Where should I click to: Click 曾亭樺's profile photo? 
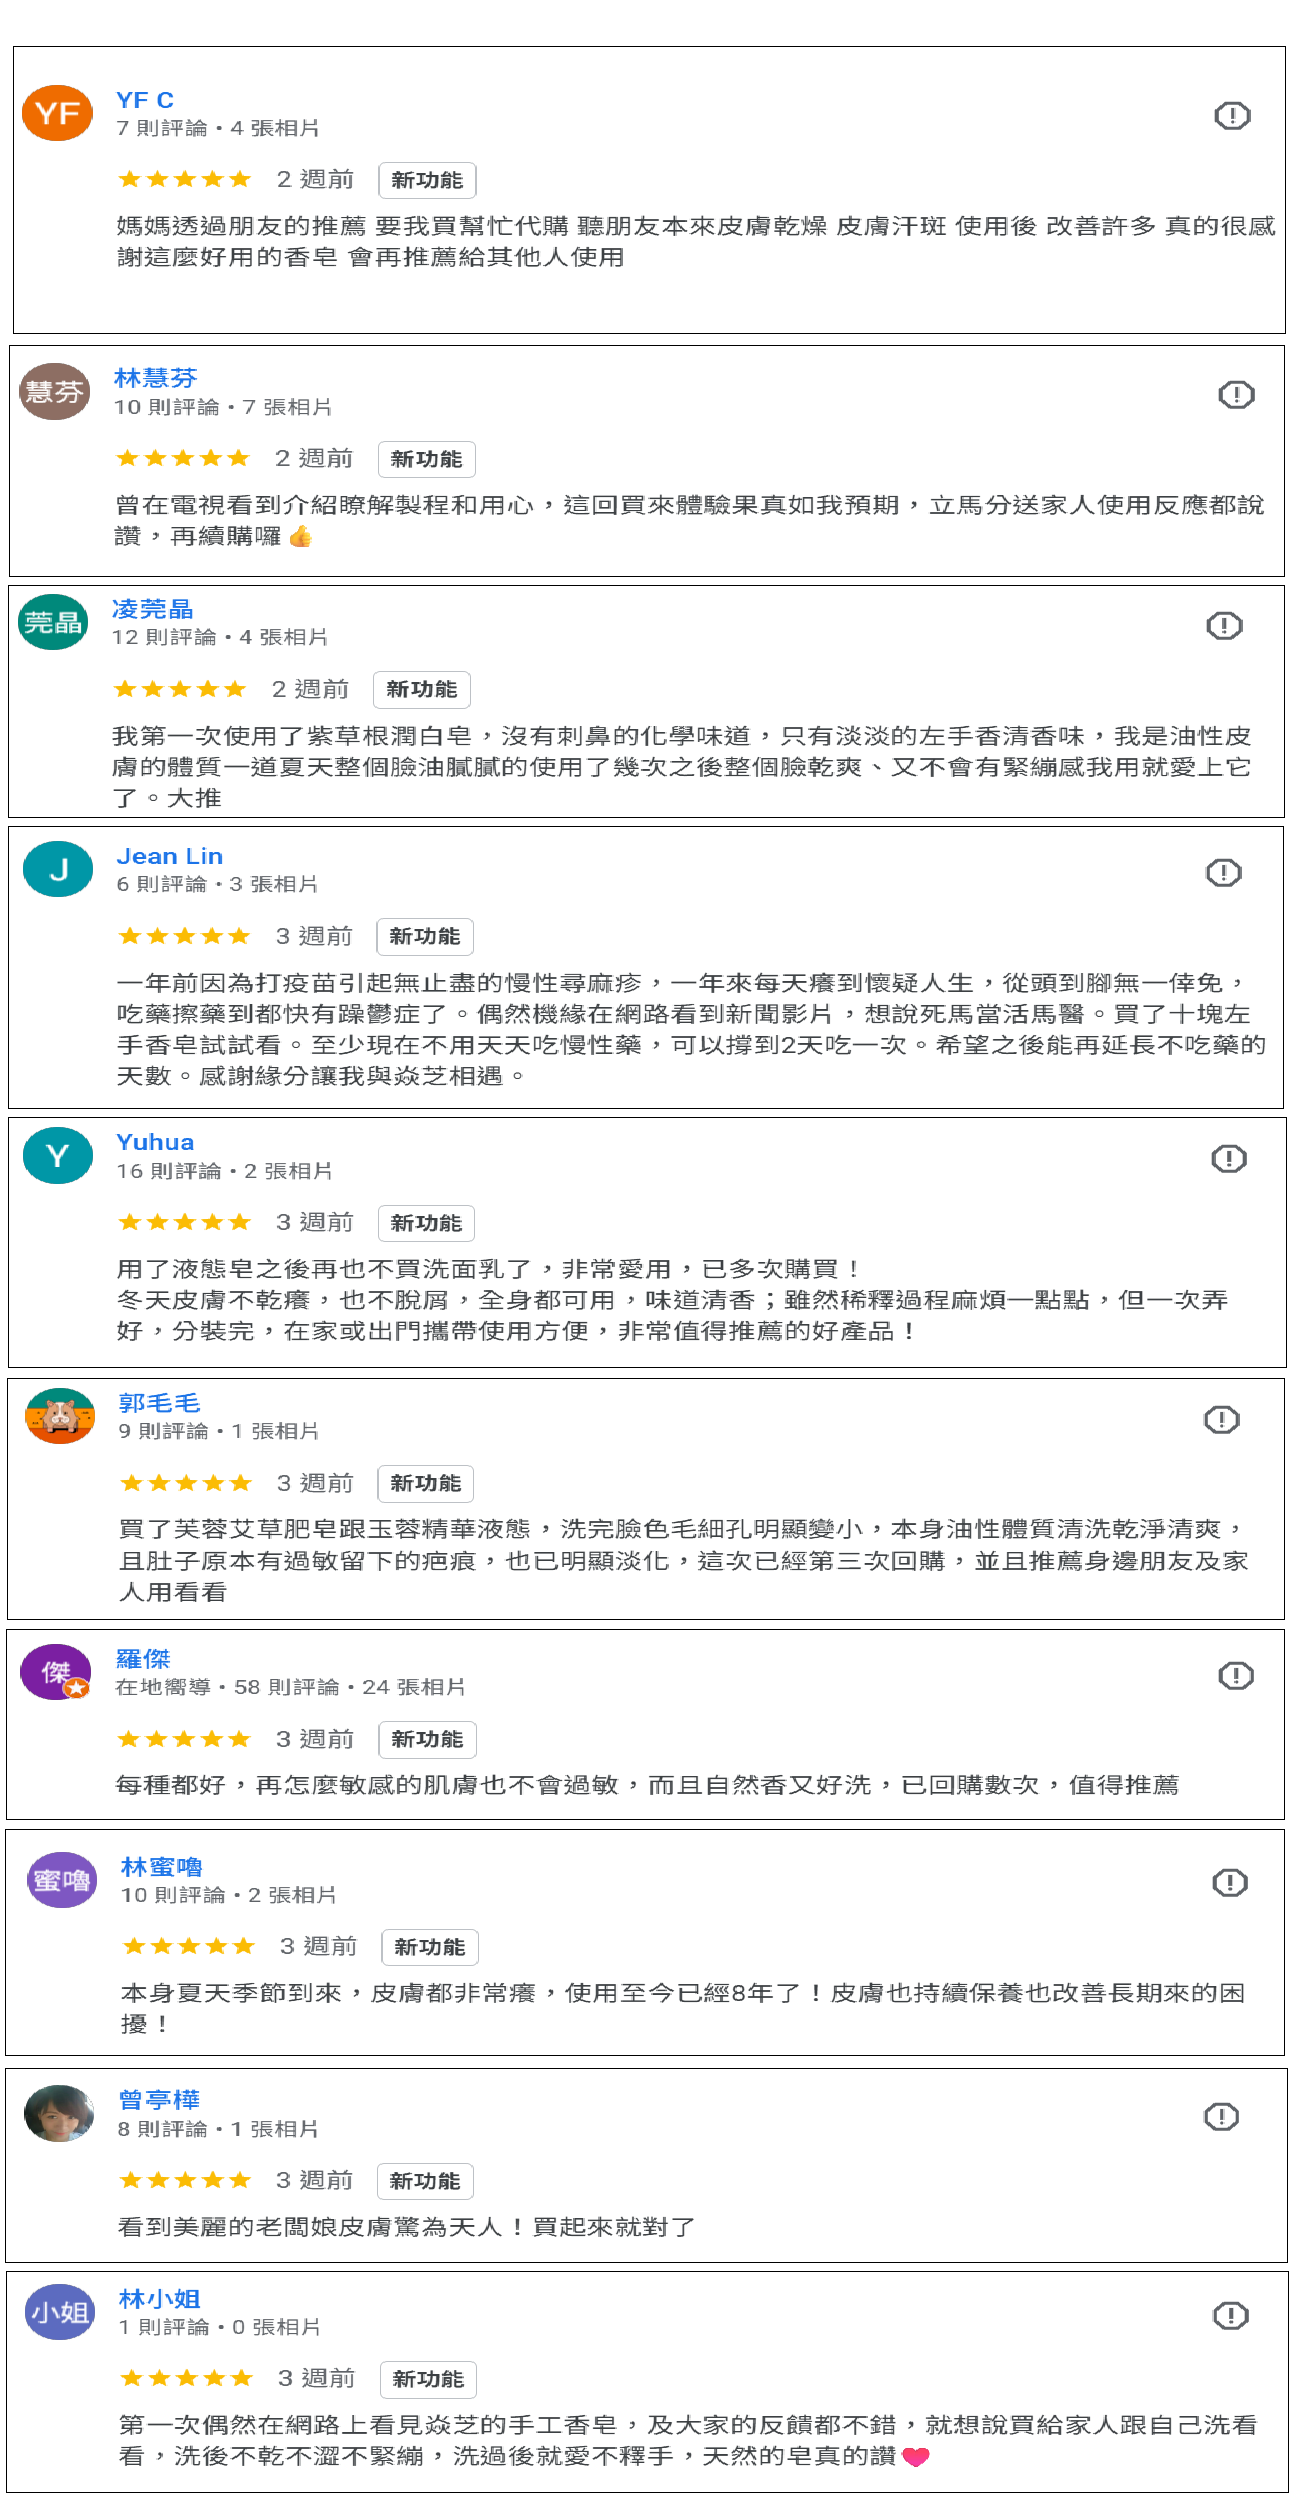(59, 2113)
